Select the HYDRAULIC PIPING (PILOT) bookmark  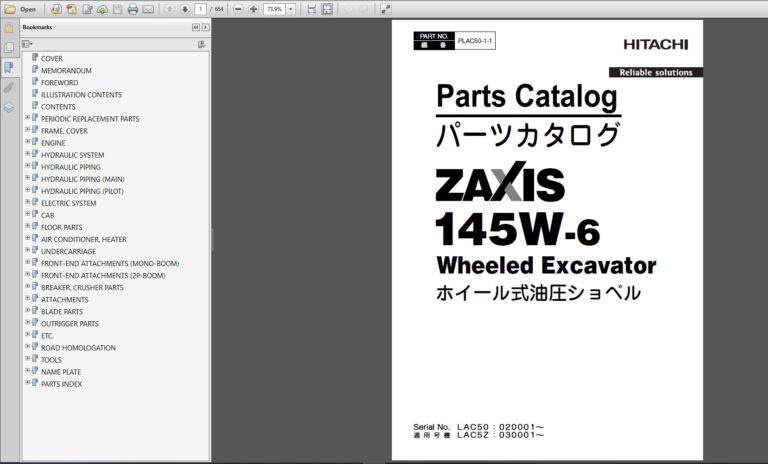coord(82,191)
